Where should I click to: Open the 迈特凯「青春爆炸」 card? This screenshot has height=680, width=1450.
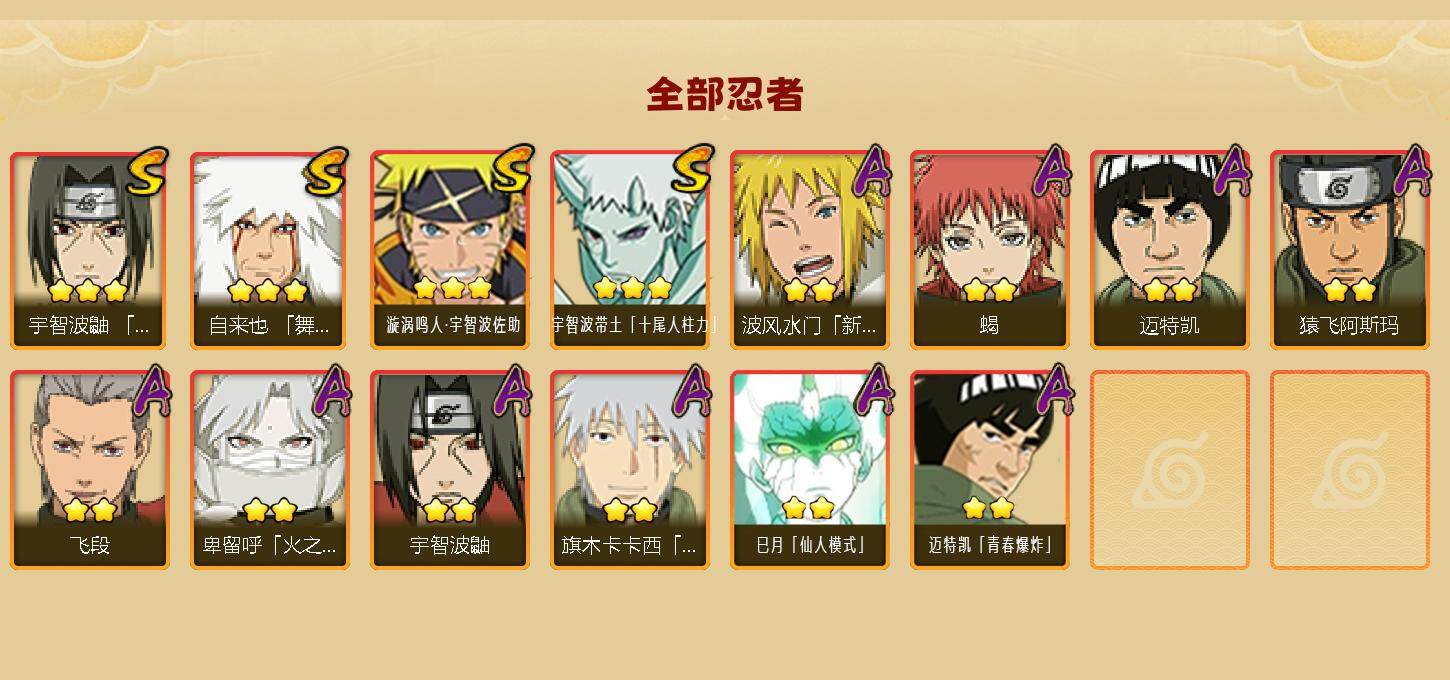tap(989, 470)
